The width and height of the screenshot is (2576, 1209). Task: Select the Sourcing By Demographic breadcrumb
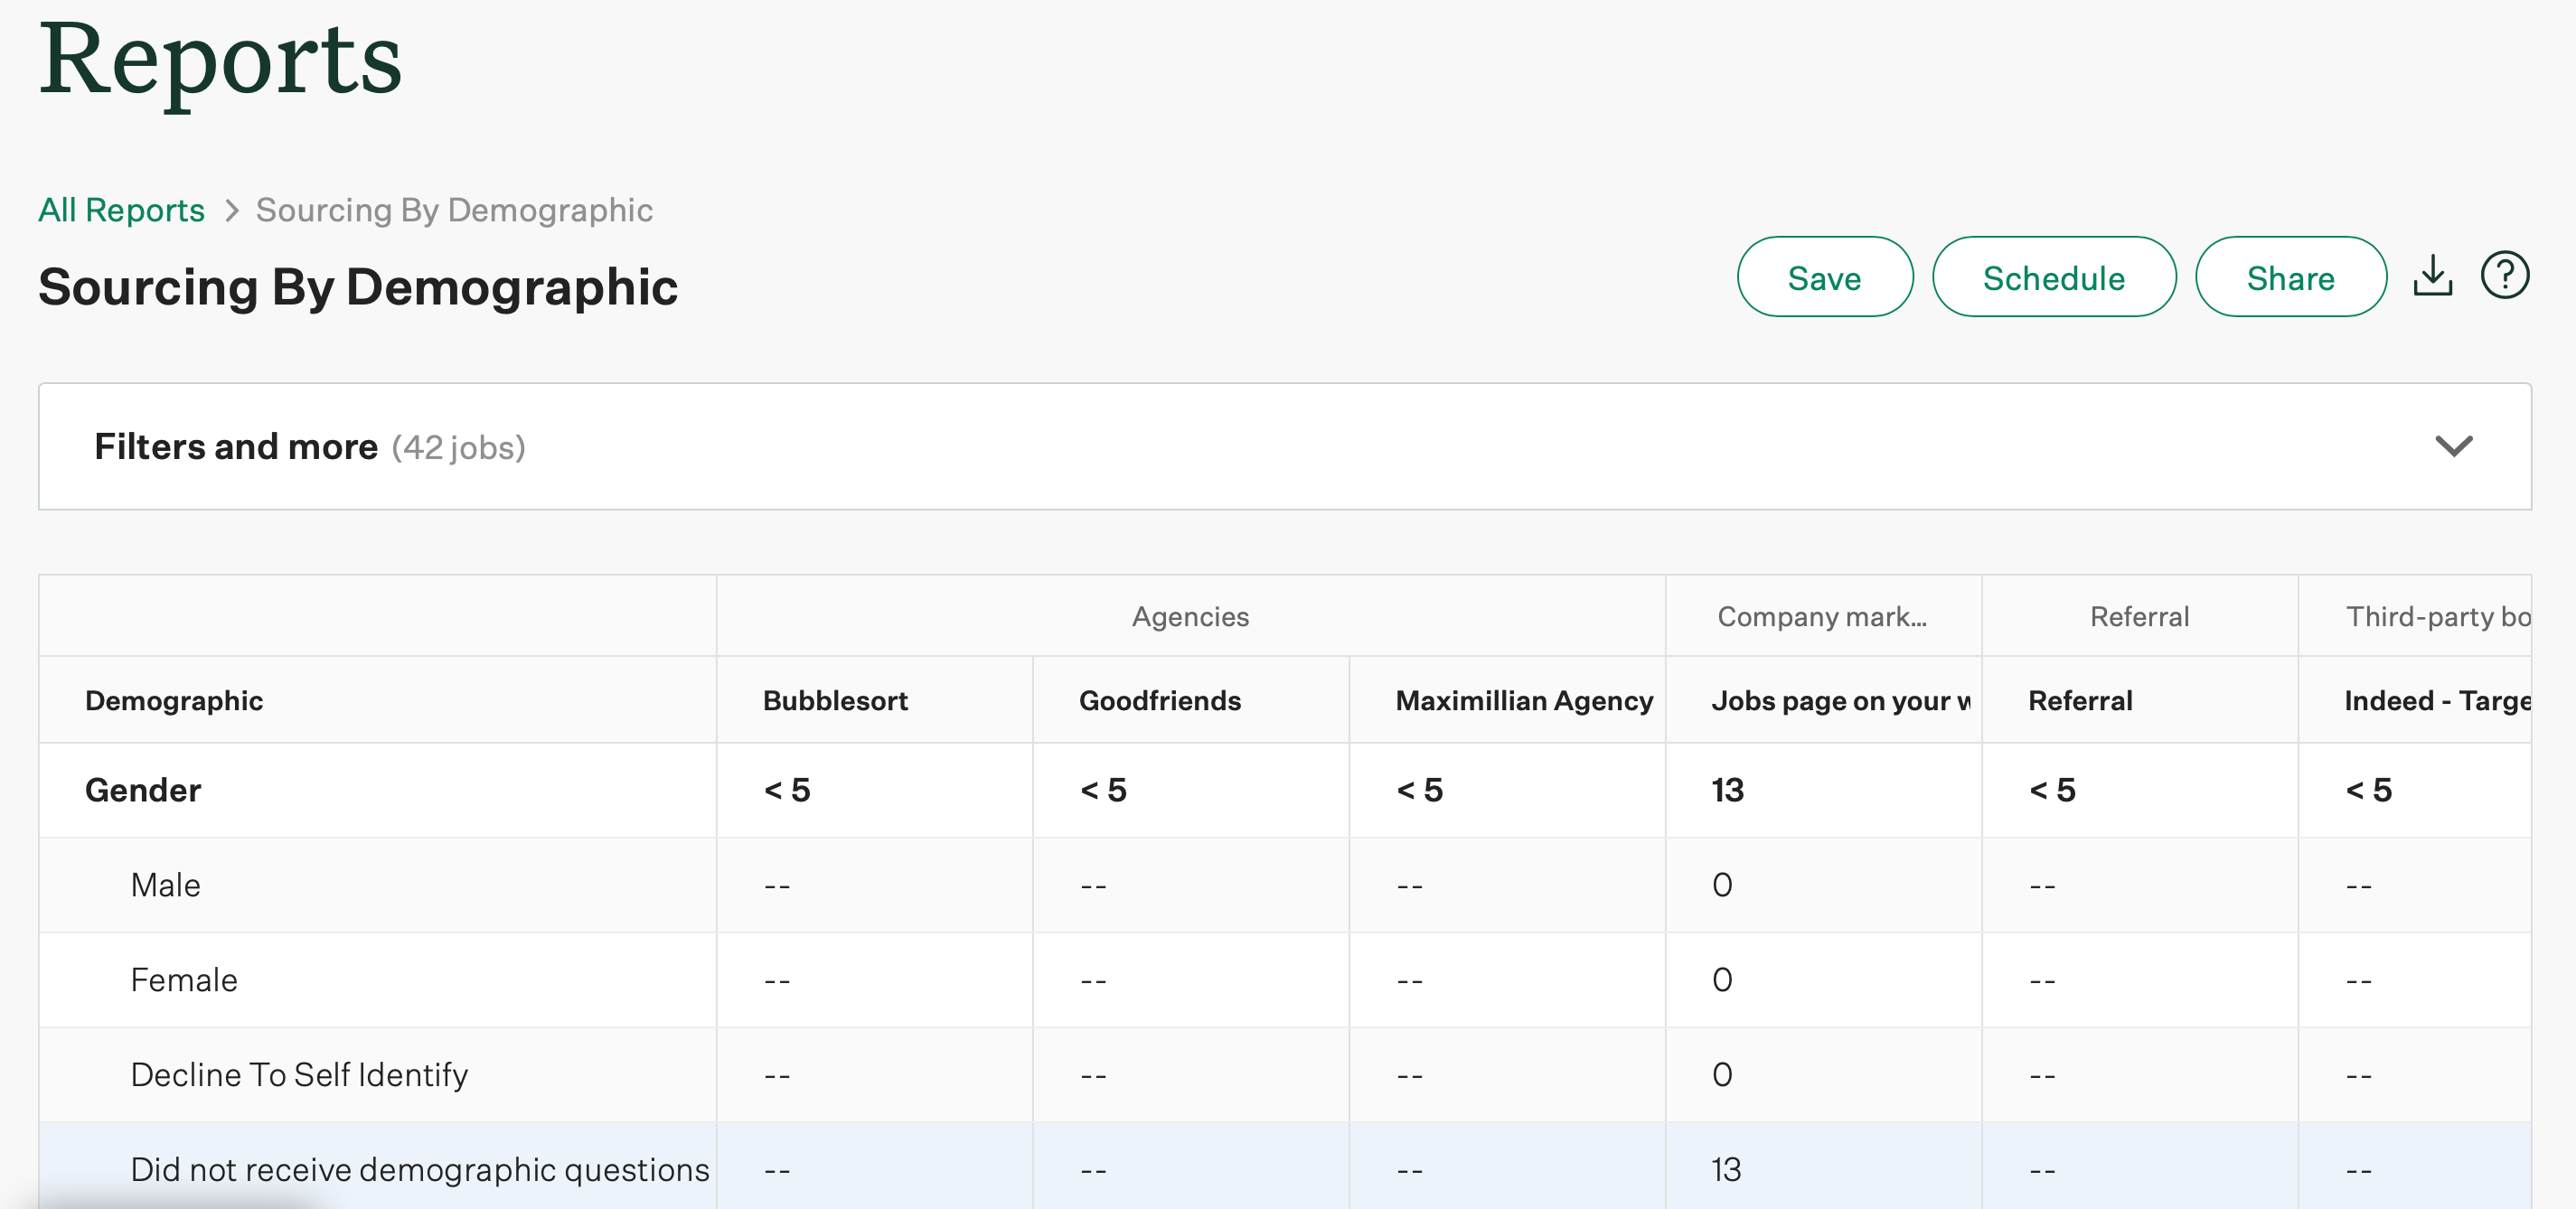coord(453,210)
